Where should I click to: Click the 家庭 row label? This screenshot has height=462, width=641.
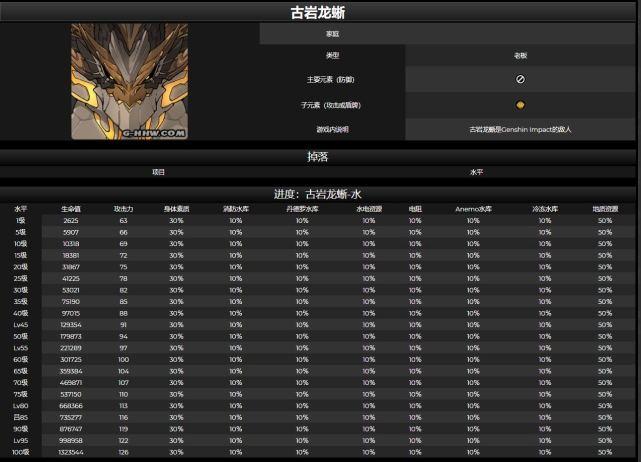(332, 33)
